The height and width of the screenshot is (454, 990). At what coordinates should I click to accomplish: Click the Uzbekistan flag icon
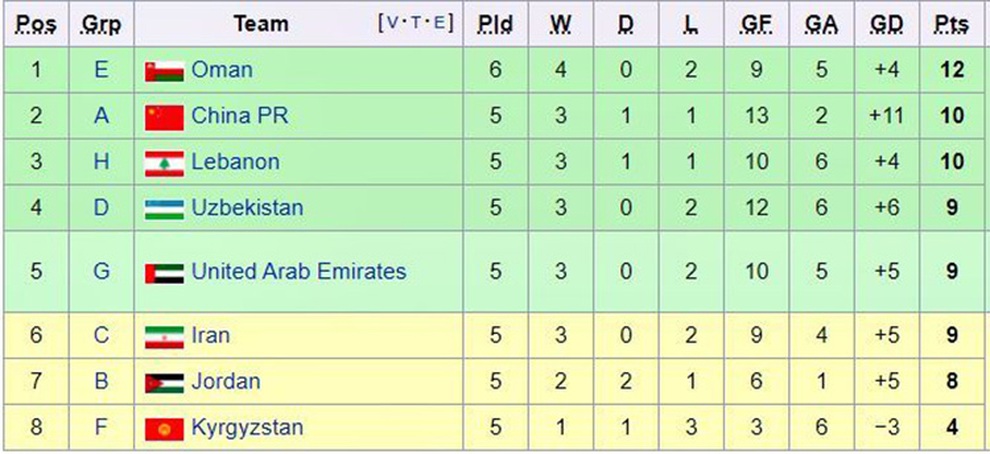pos(164,209)
